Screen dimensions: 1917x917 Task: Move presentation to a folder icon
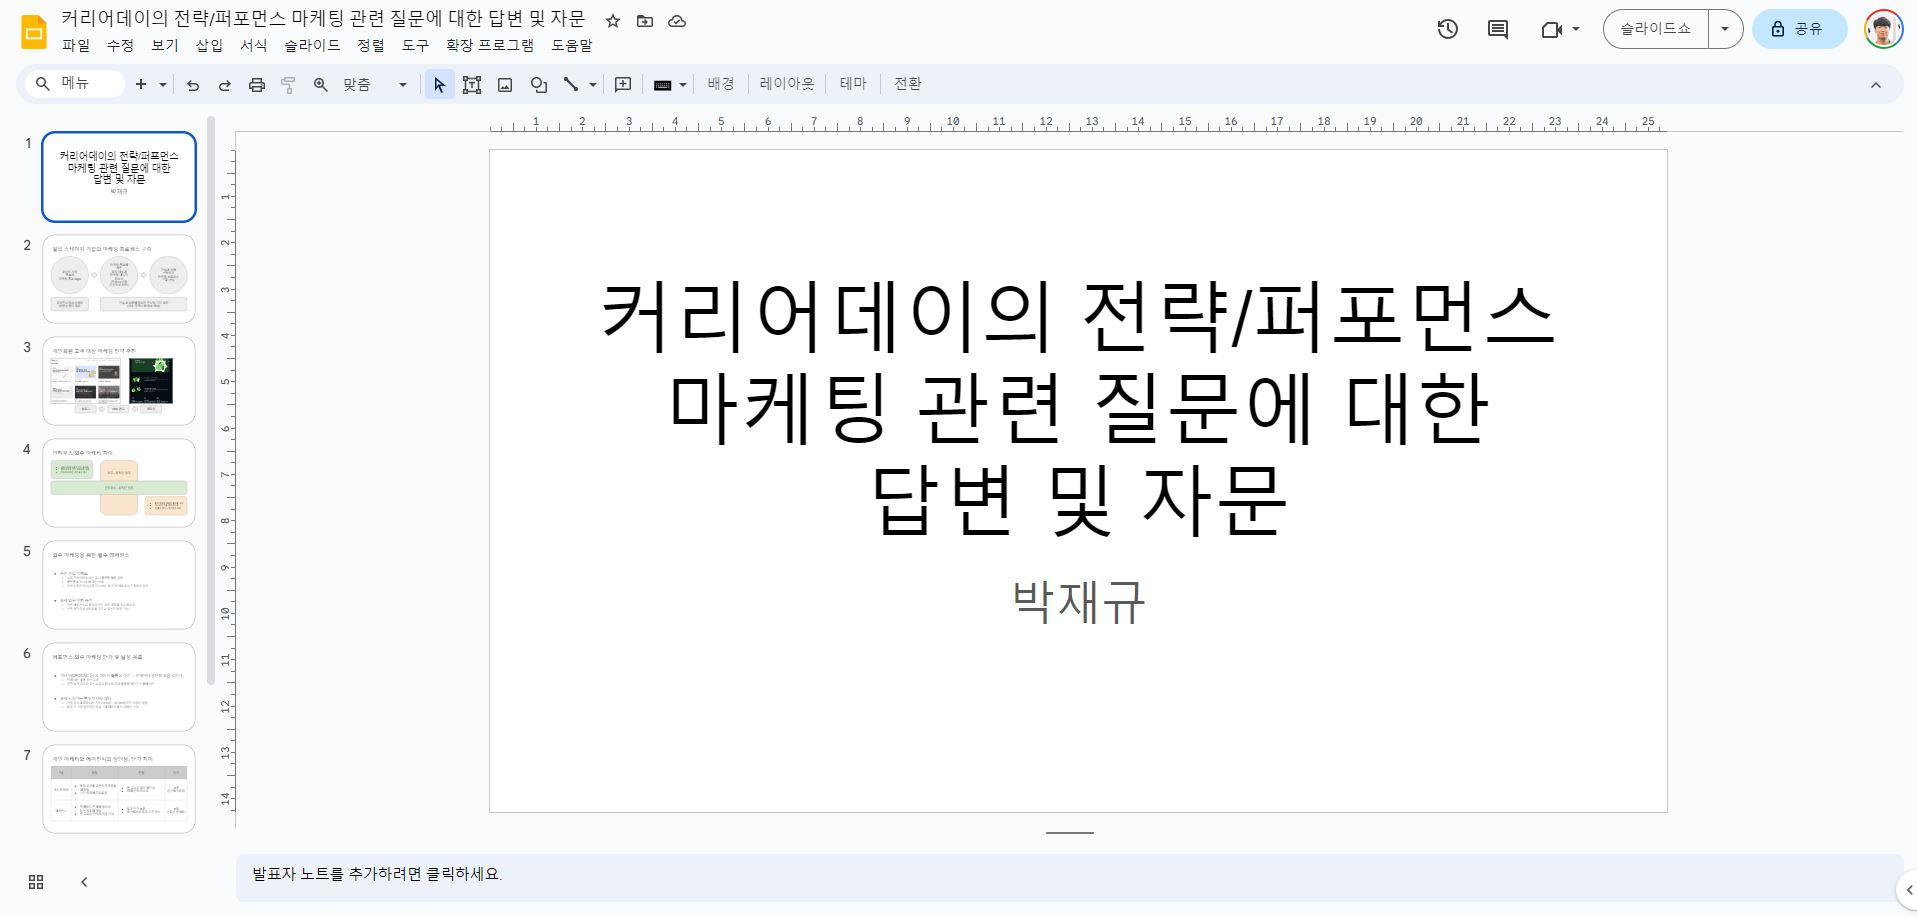click(645, 21)
